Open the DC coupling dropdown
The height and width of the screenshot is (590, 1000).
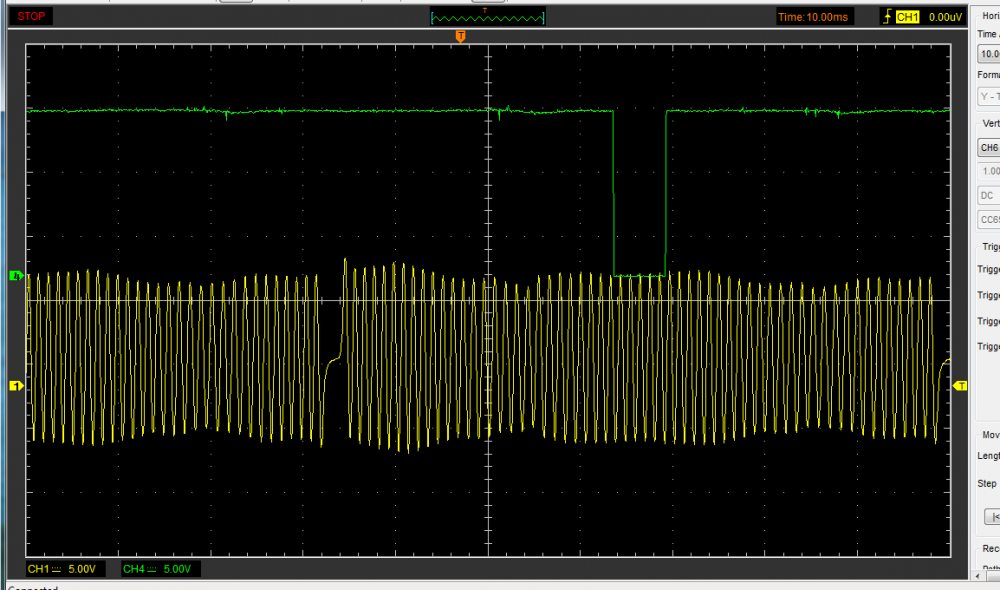[988, 195]
